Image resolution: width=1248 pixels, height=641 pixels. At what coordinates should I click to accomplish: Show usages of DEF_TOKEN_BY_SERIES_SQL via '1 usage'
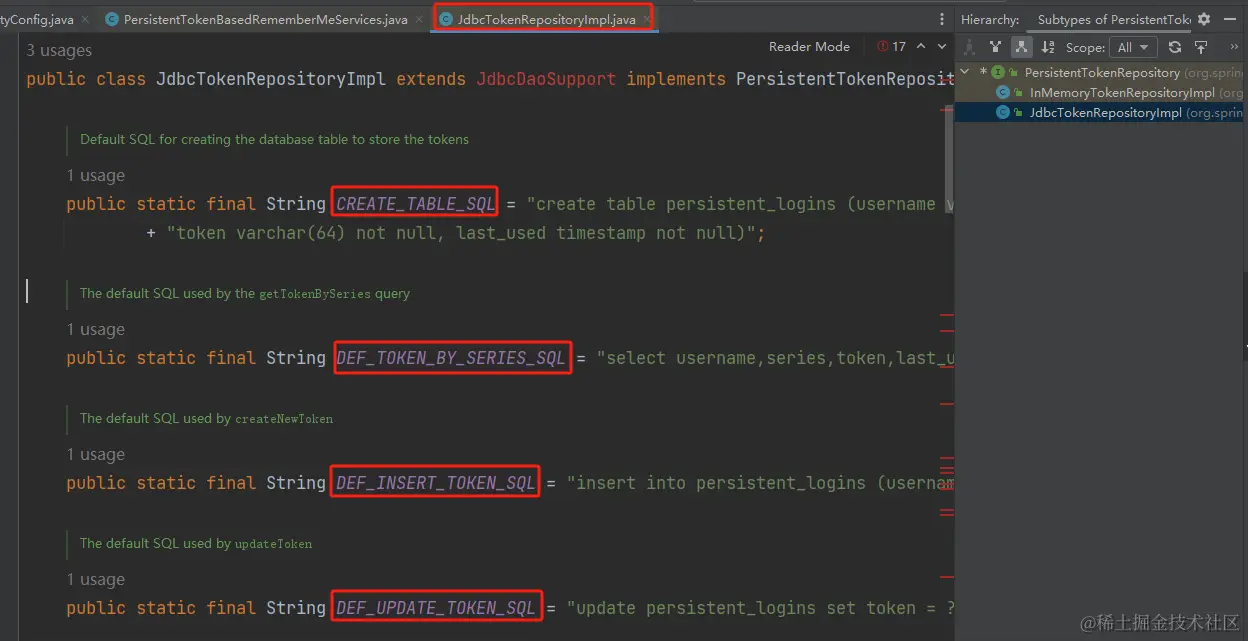(x=96, y=329)
